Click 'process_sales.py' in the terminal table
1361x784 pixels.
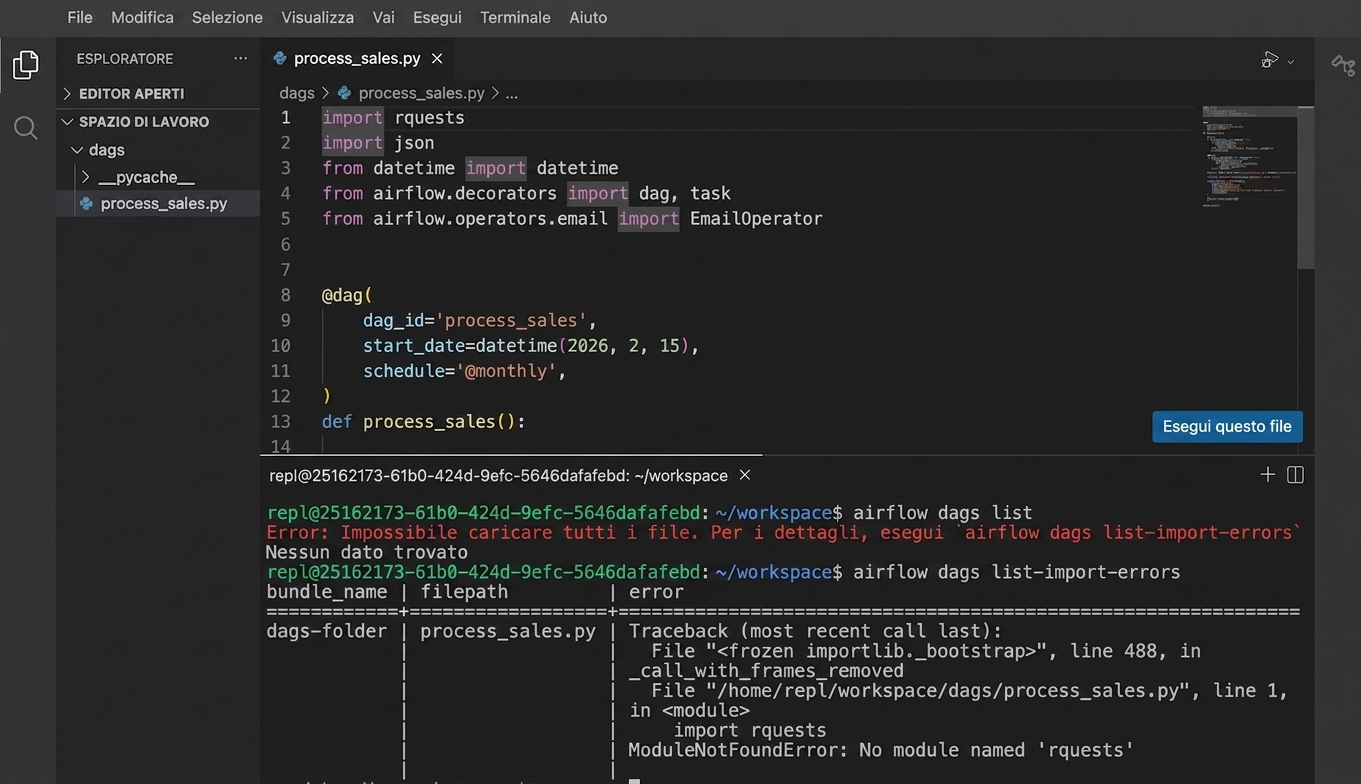(508, 631)
